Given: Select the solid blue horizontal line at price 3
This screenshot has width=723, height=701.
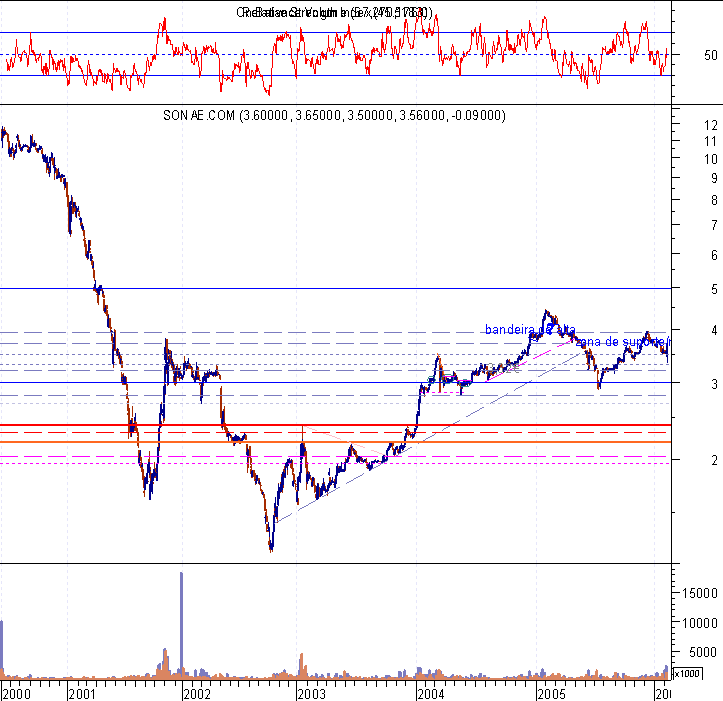Looking at the screenshot, I should [336, 382].
